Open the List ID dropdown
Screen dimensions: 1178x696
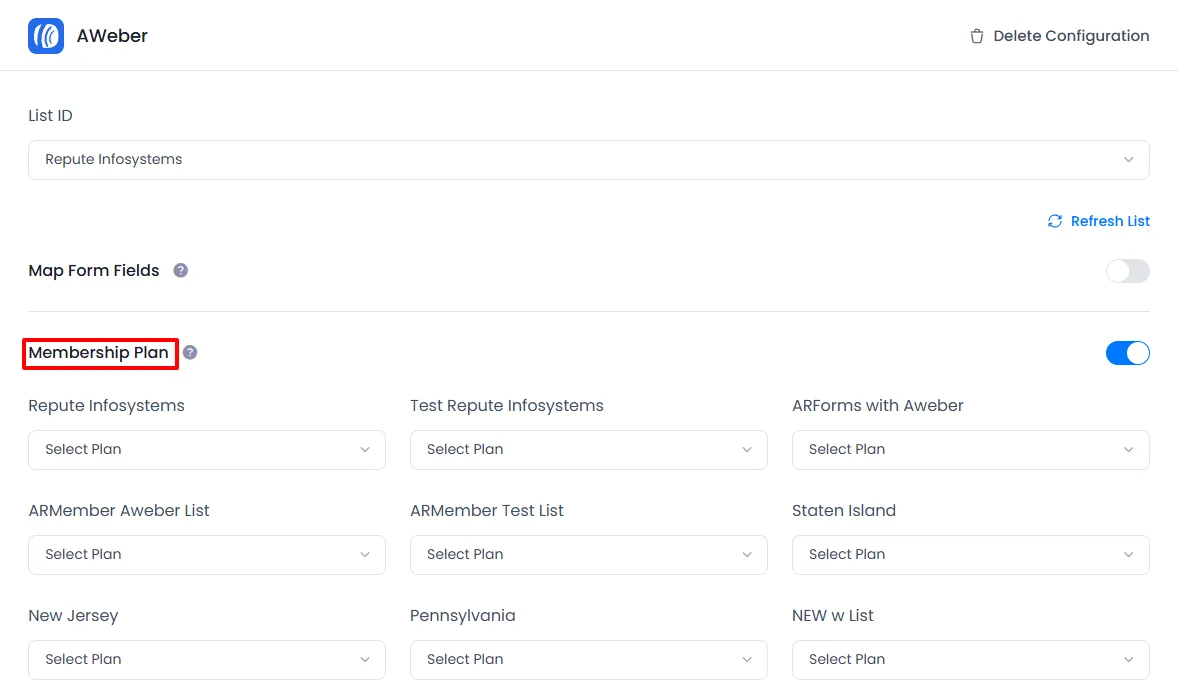pyautogui.click(x=588, y=160)
